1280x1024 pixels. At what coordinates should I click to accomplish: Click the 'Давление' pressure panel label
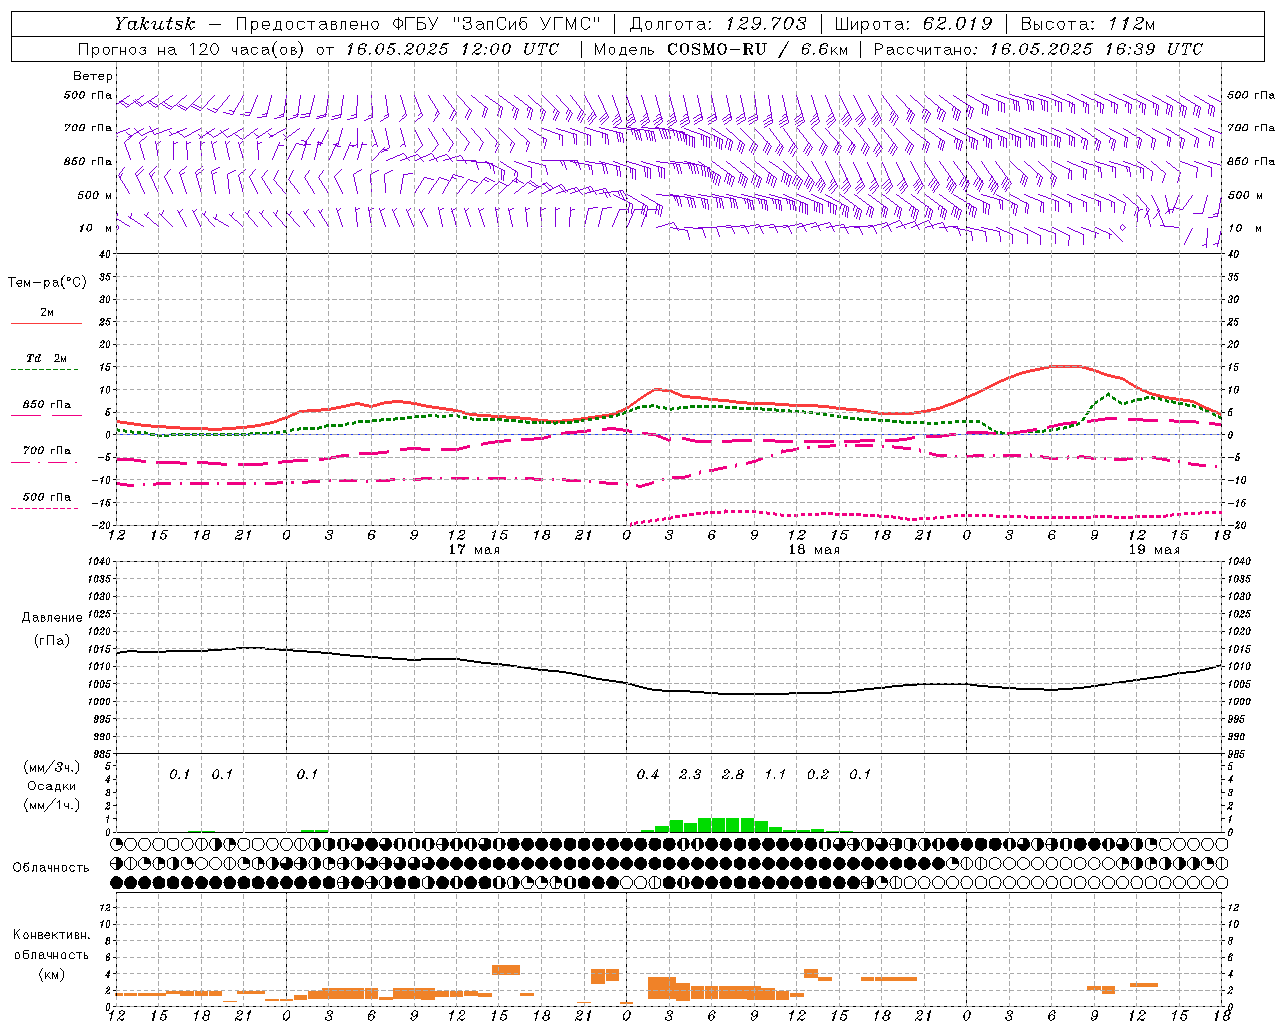coord(52,618)
